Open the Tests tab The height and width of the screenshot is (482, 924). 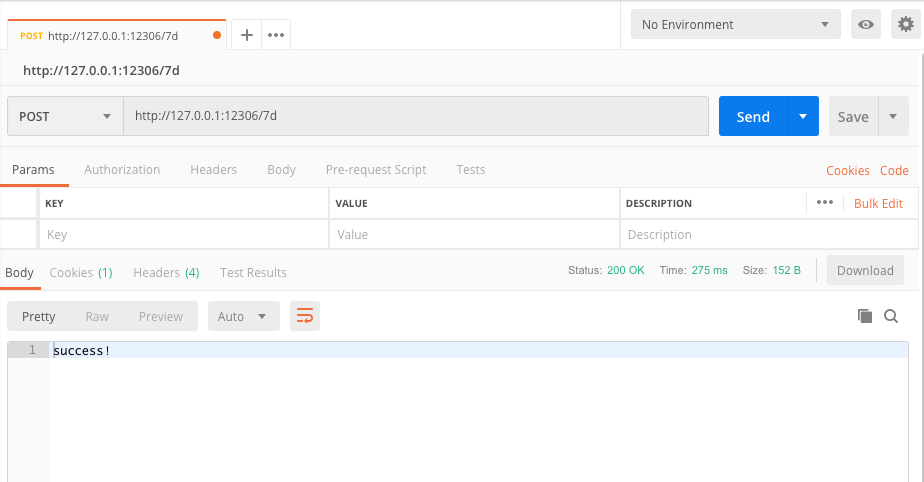coord(470,170)
